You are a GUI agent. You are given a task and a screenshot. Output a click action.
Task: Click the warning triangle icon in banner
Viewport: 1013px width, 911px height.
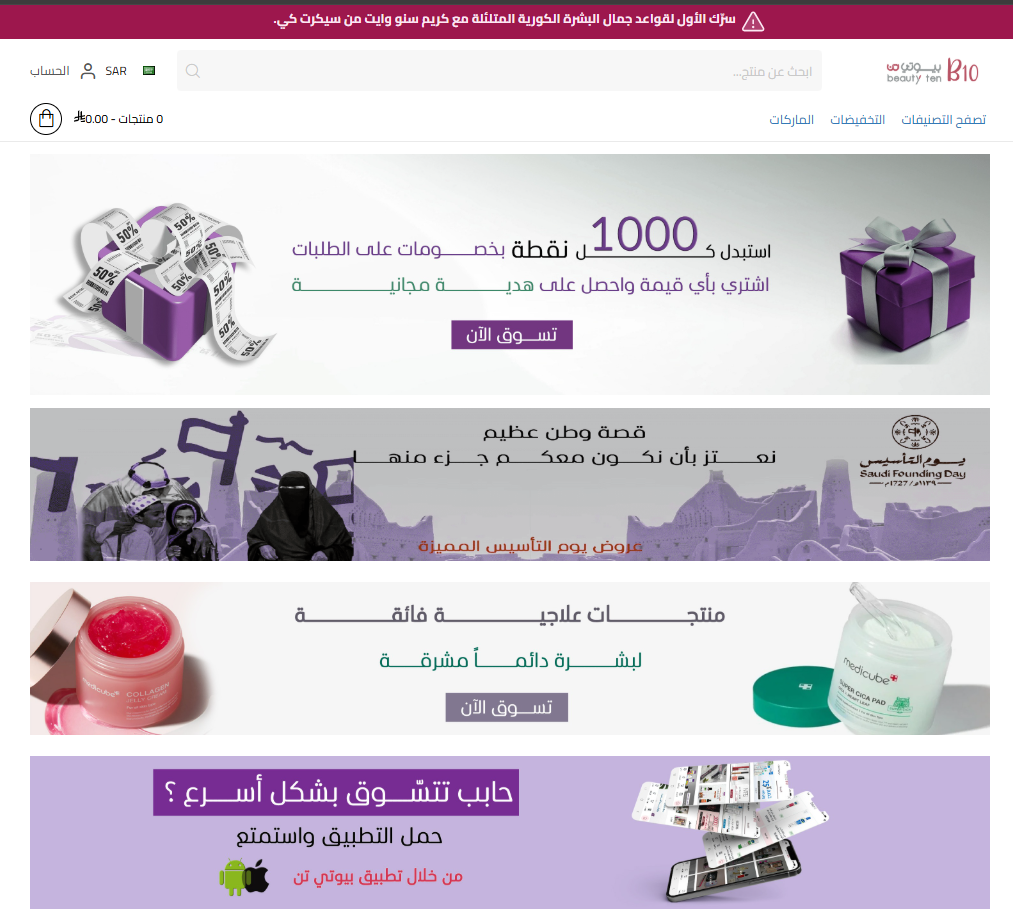coord(753,22)
